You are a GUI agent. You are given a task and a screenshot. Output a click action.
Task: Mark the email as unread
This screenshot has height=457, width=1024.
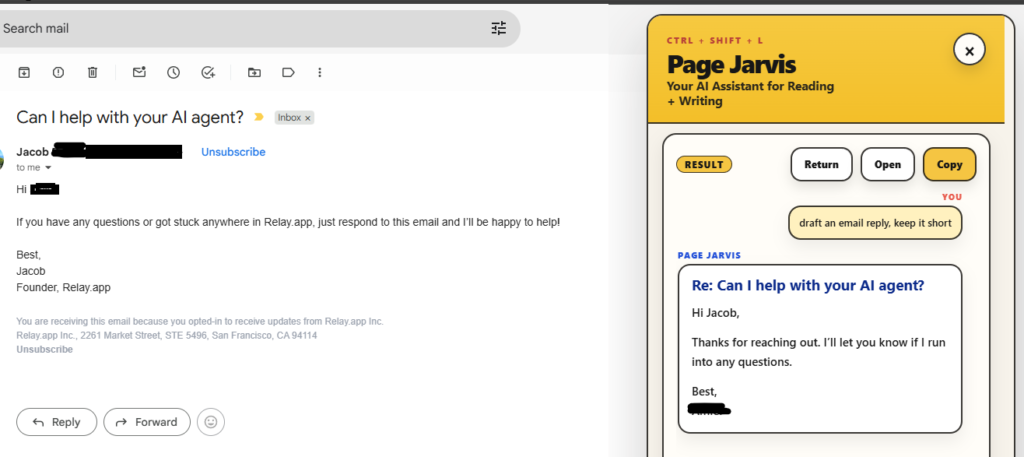[x=139, y=72]
